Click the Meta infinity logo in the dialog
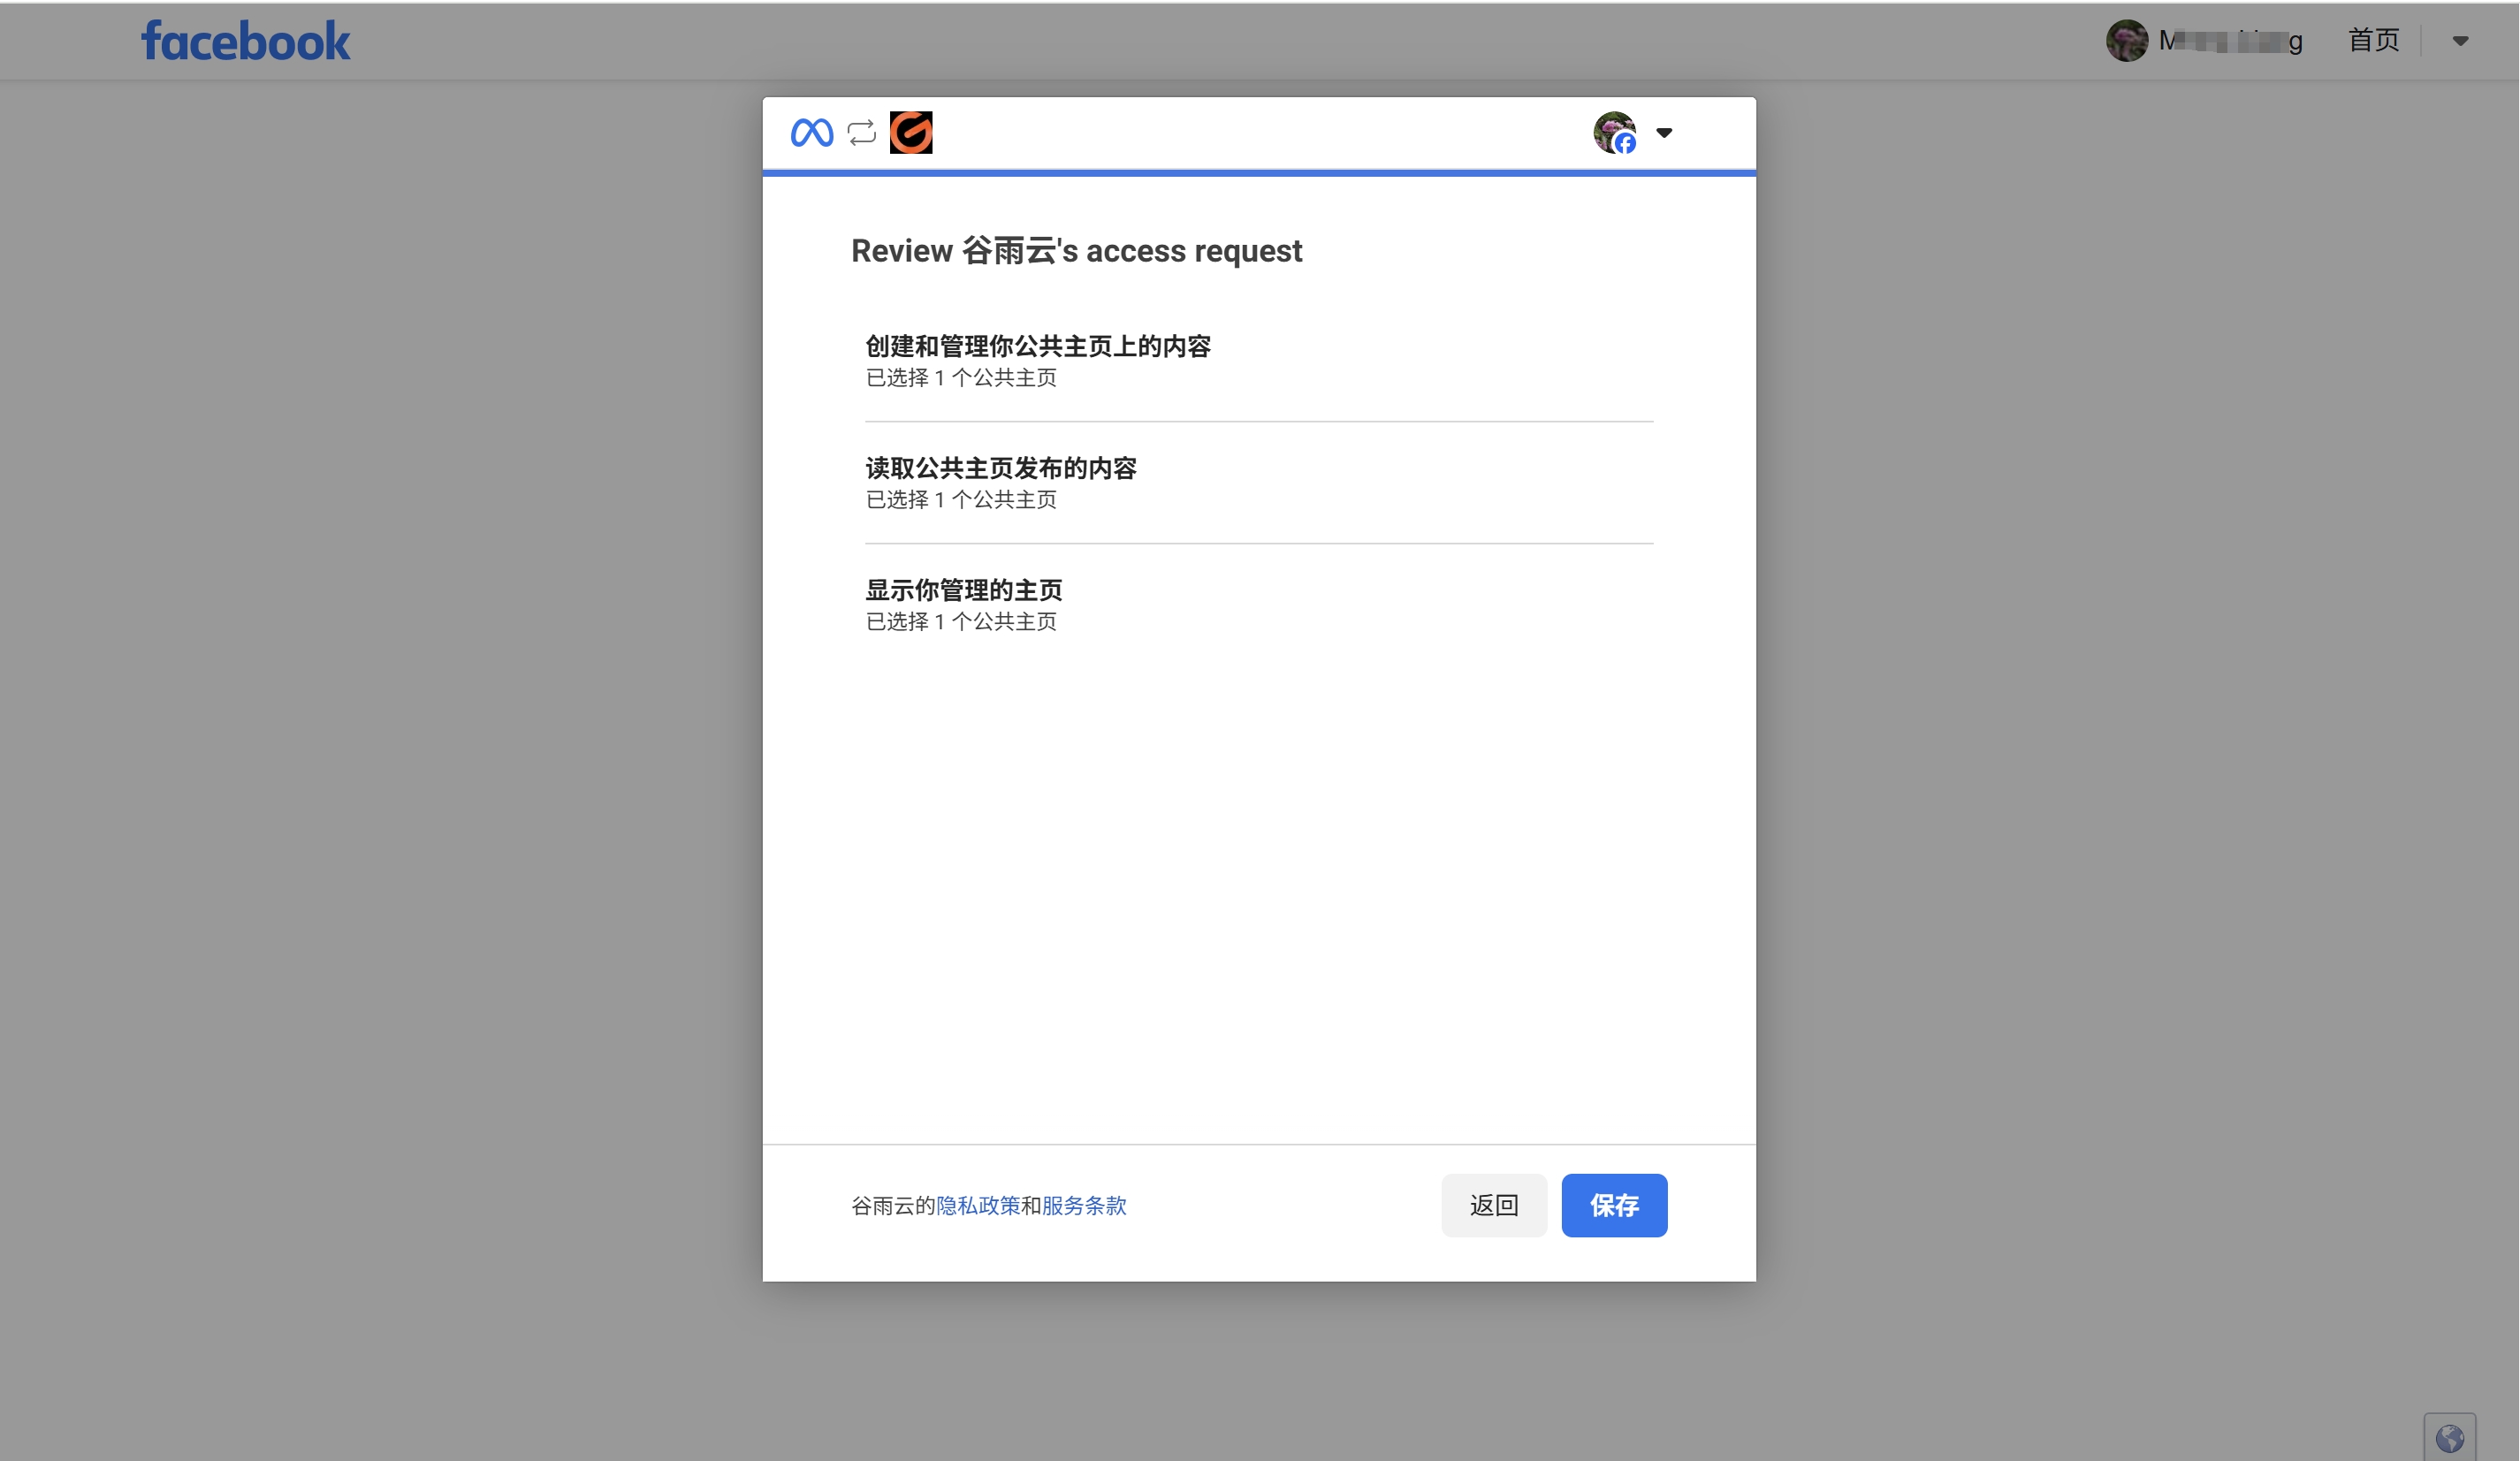The width and height of the screenshot is (2520, 1461). [x=812, y=132]
